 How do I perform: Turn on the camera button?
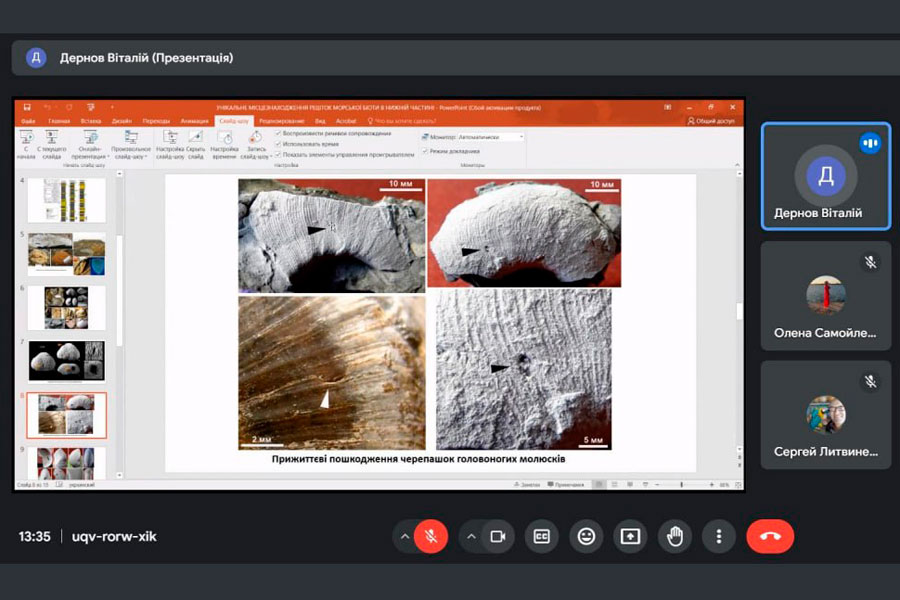tap(497, 537)
